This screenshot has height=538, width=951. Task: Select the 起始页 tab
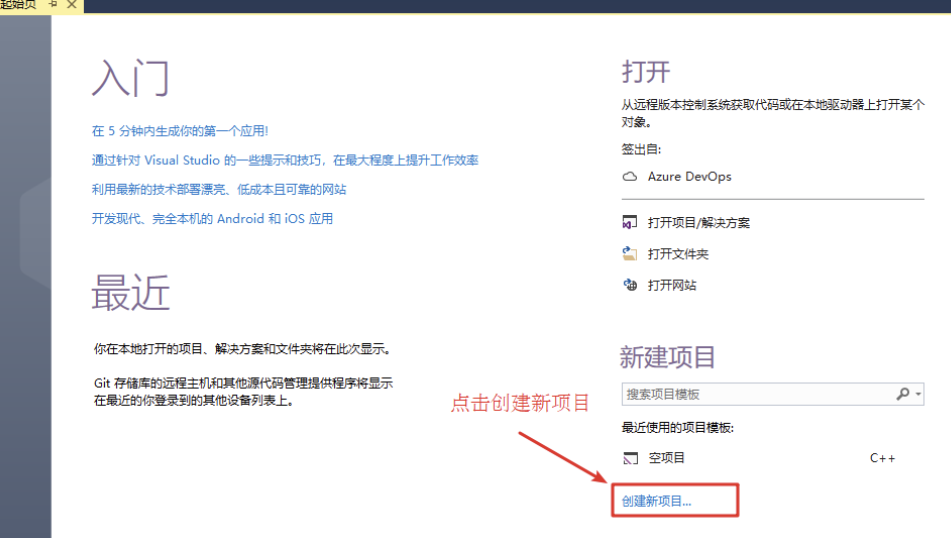pyautogui.click(x=18, y=5)
